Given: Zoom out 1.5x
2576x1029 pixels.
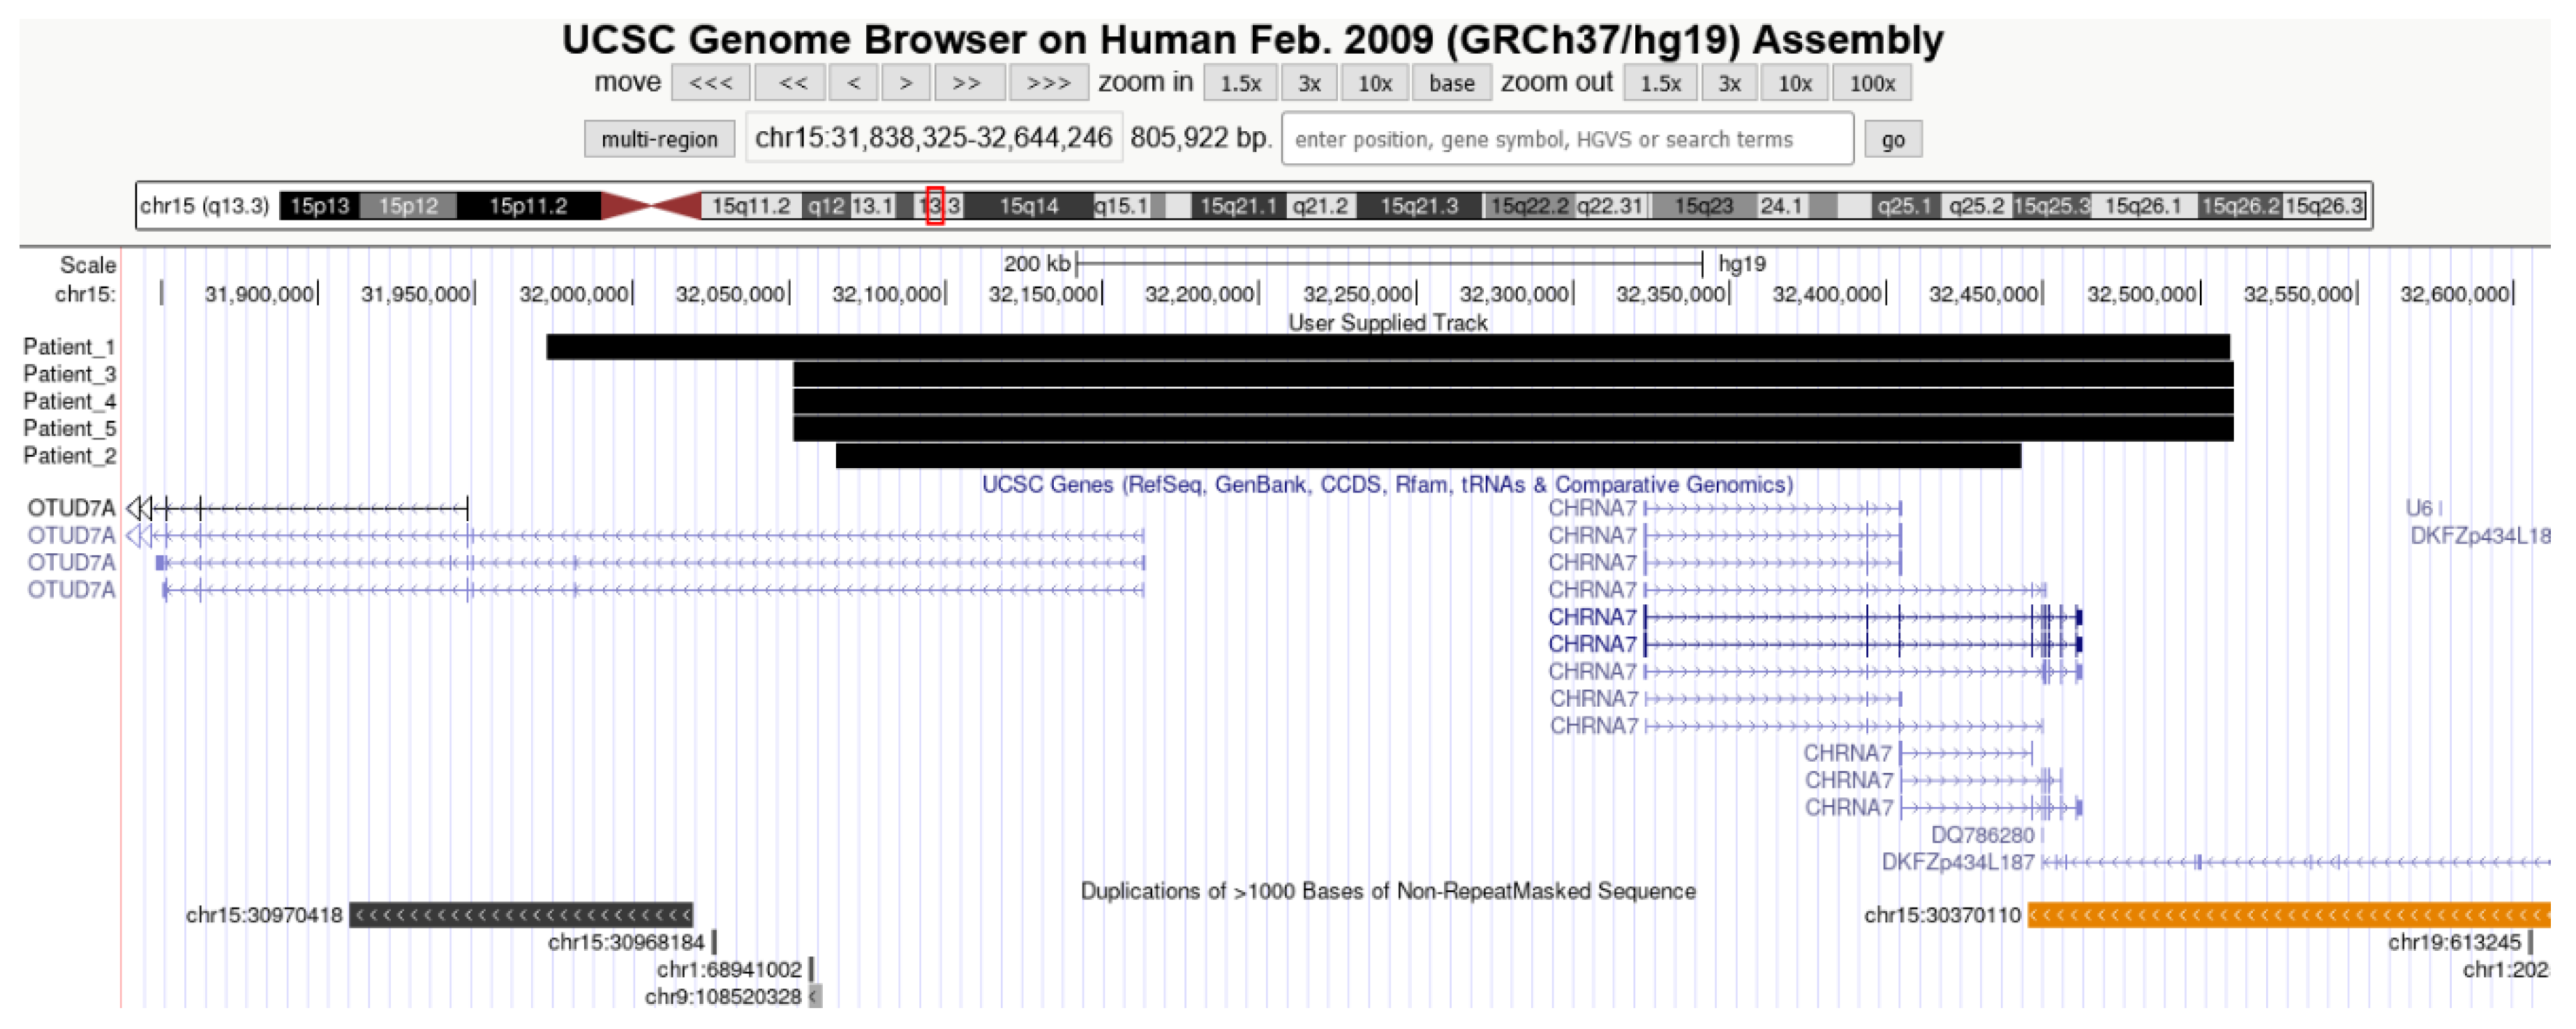Looking at the screenshot, I should coord(1660,83).
